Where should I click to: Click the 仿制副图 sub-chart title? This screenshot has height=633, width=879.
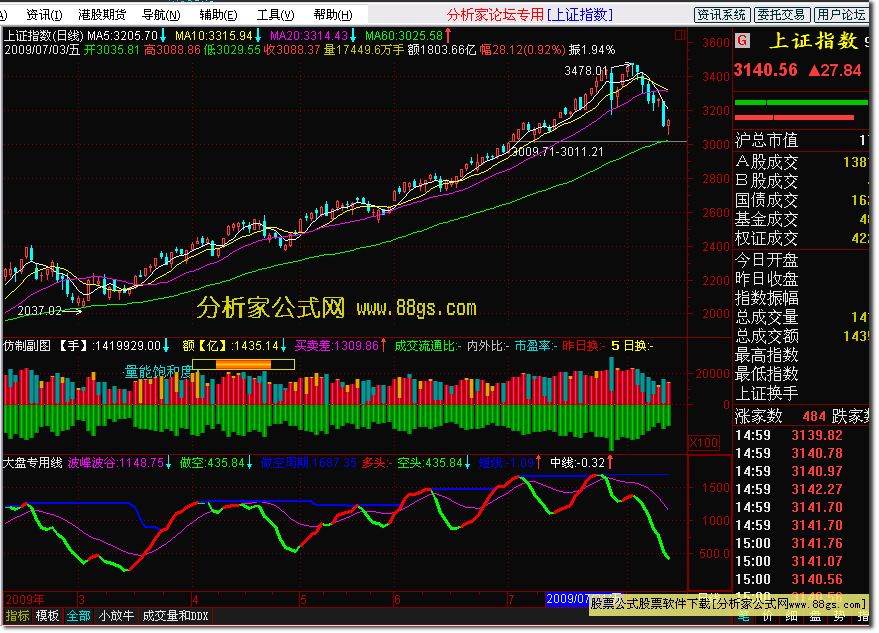click(x=27, y=346)
